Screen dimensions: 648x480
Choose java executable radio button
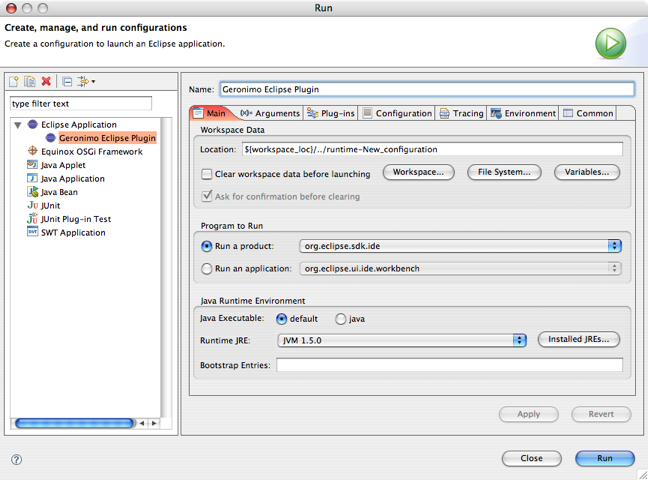[341, 319]
